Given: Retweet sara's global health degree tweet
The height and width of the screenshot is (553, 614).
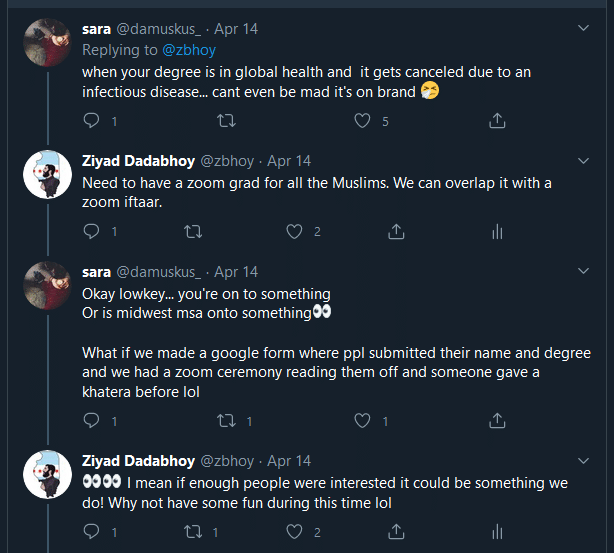Looking at the screenshot, I should (x=226, y=121).
